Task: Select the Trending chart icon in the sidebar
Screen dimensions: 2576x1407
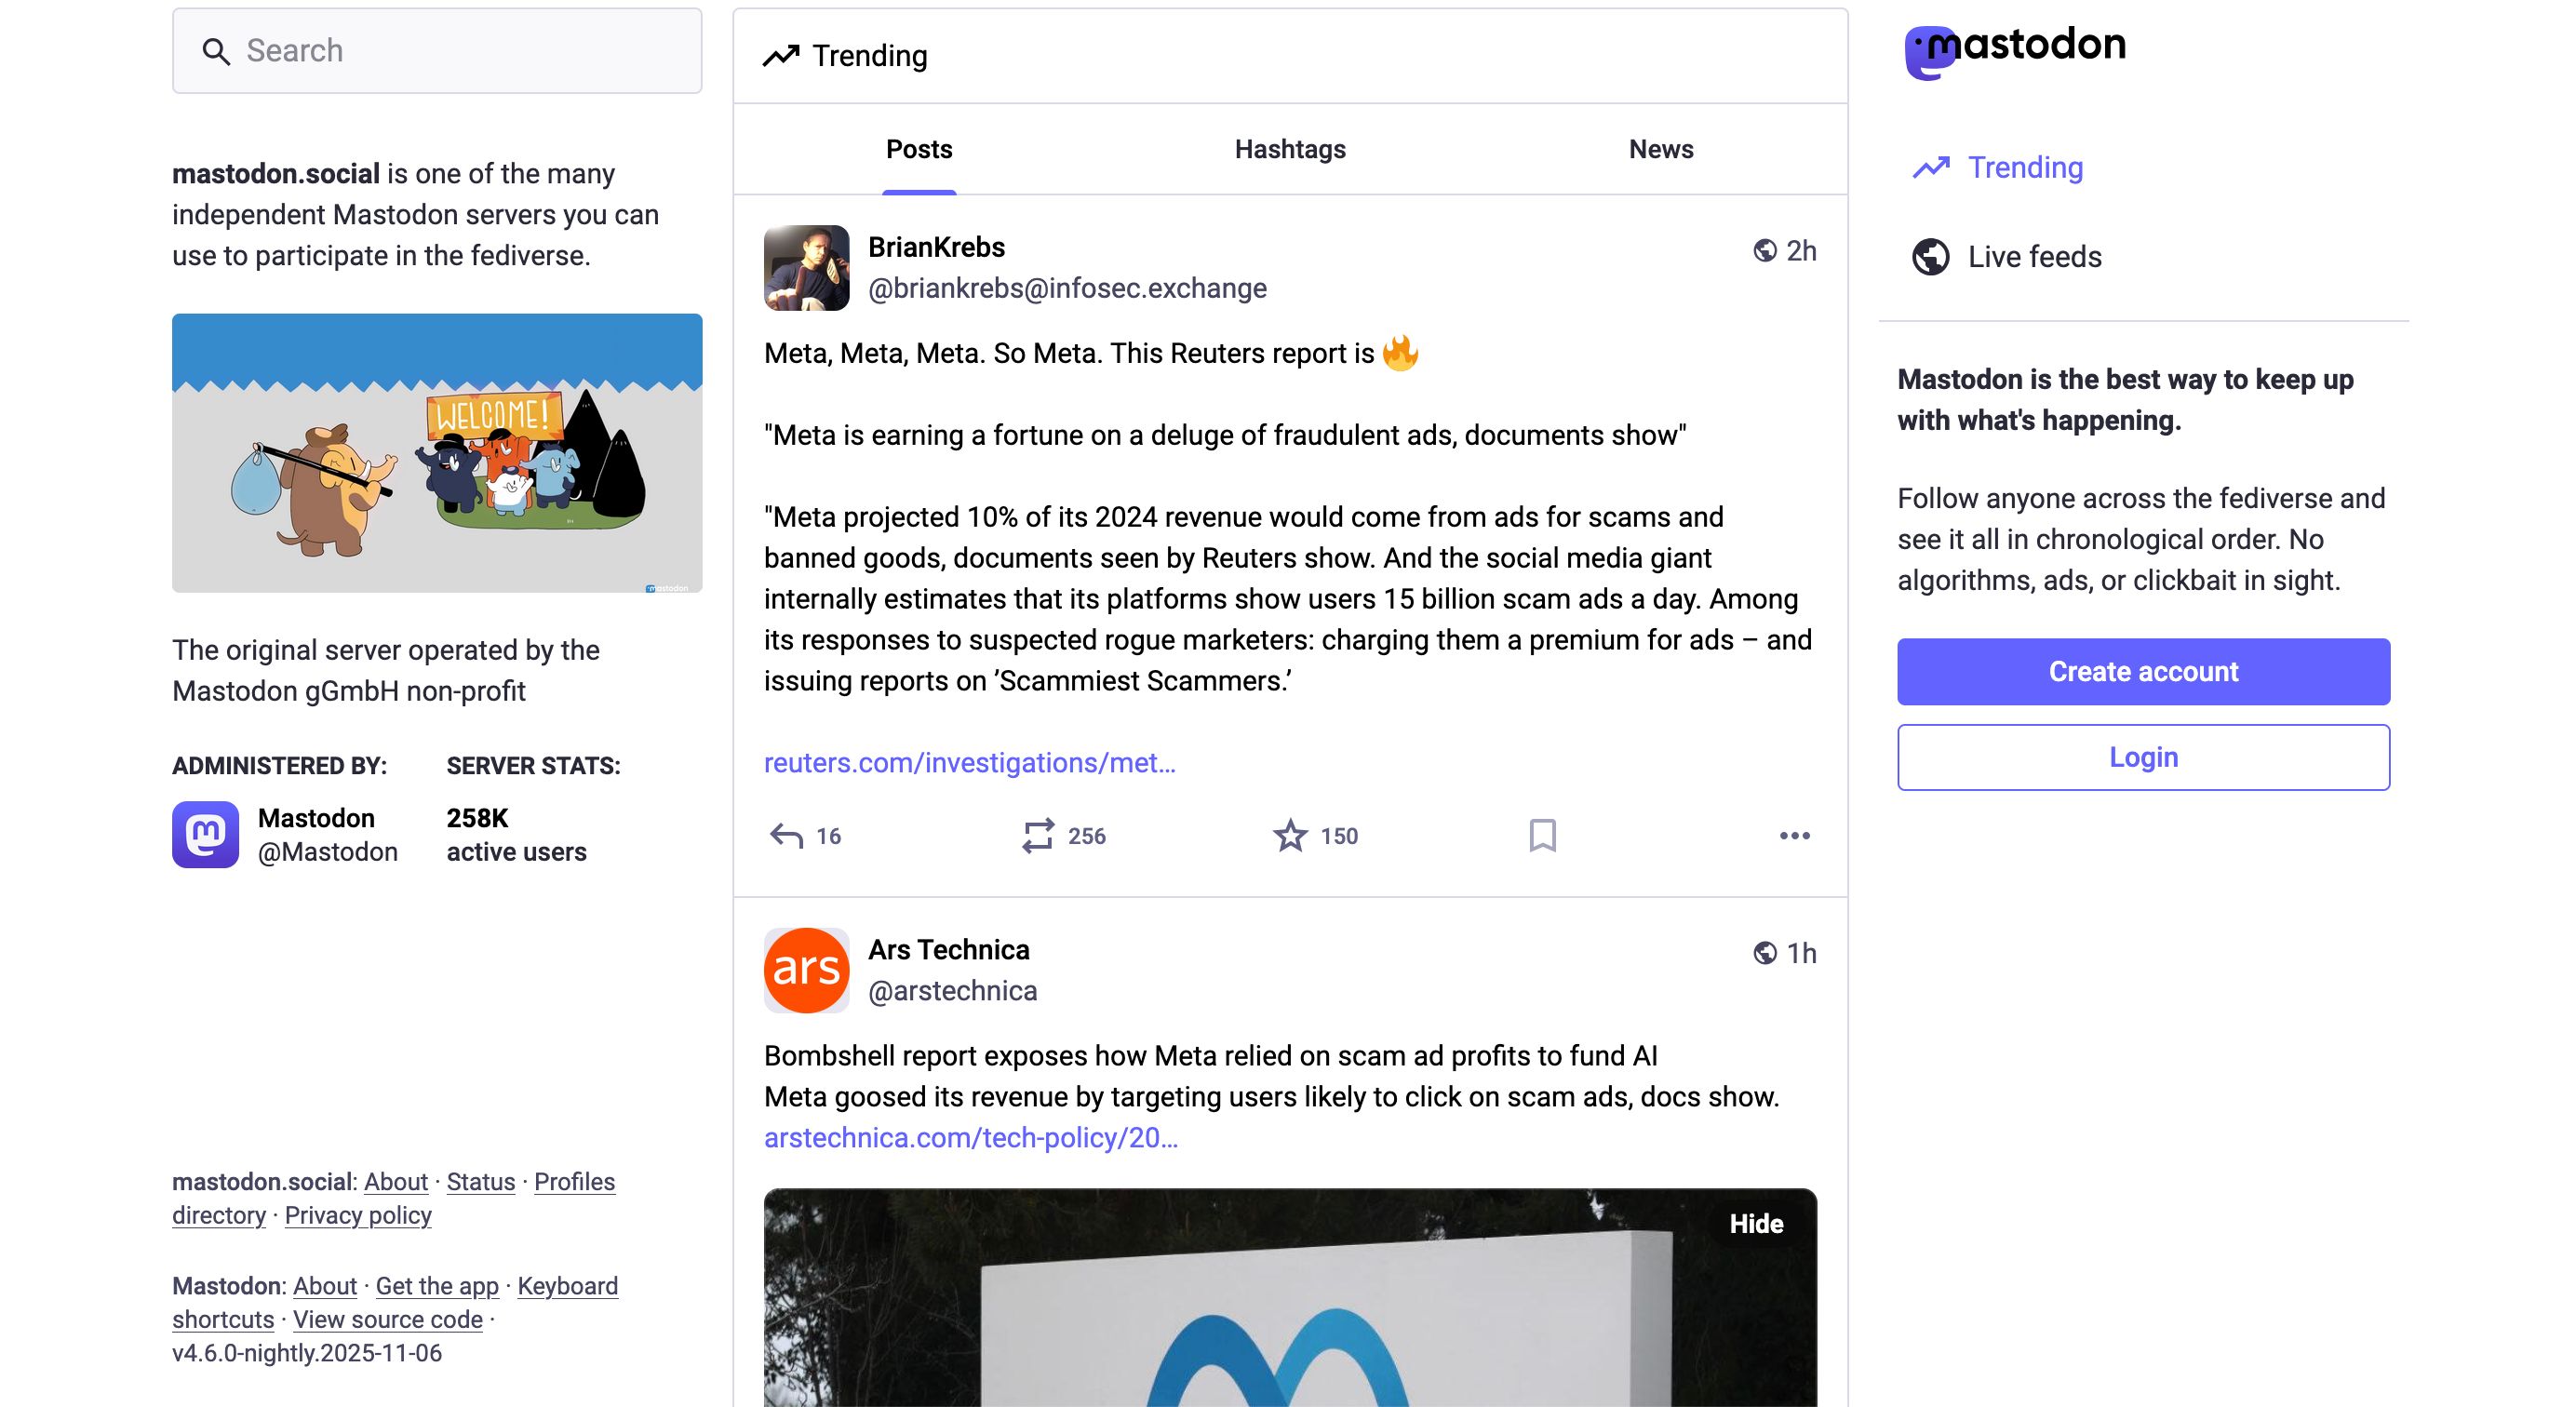Action: tap(1932, 168)
